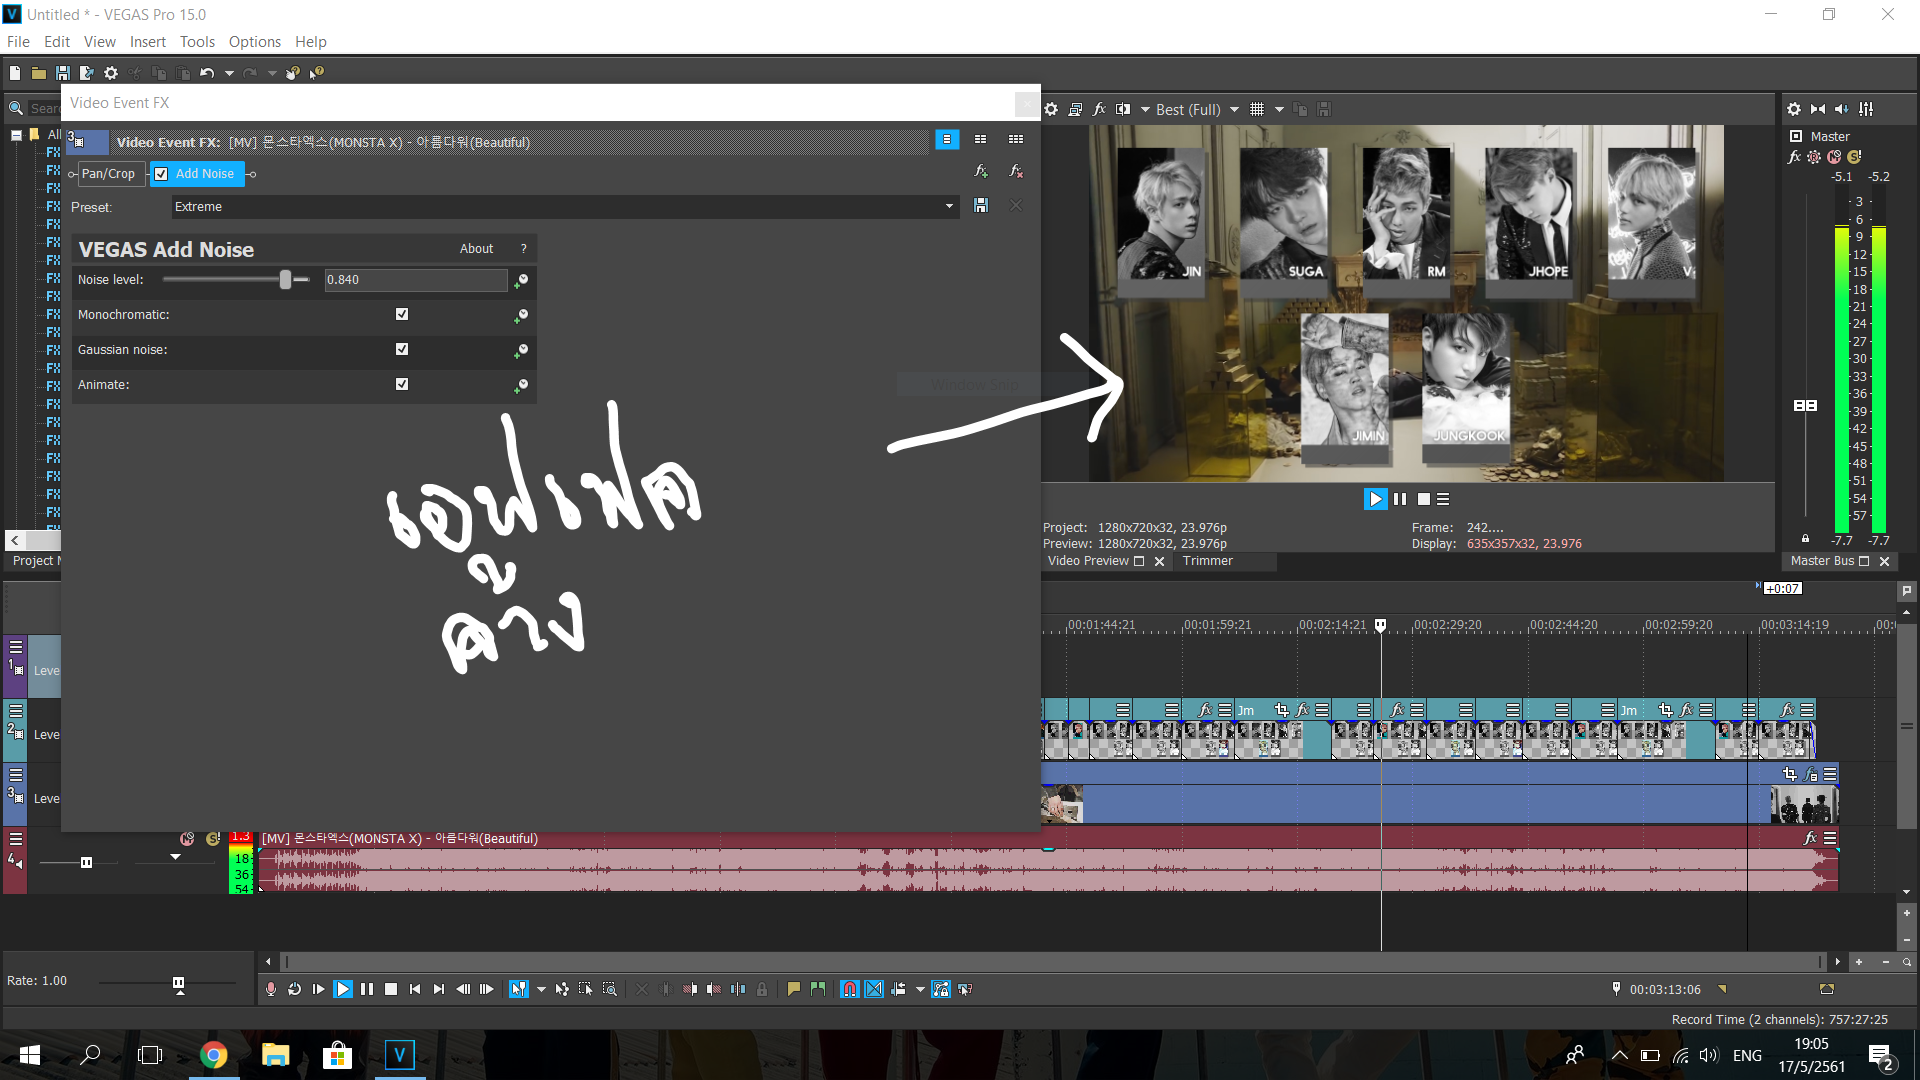Adjust the playback Rate slider
The image size is (1920, 1080).
pyautogui.click(x=178, y=984)
